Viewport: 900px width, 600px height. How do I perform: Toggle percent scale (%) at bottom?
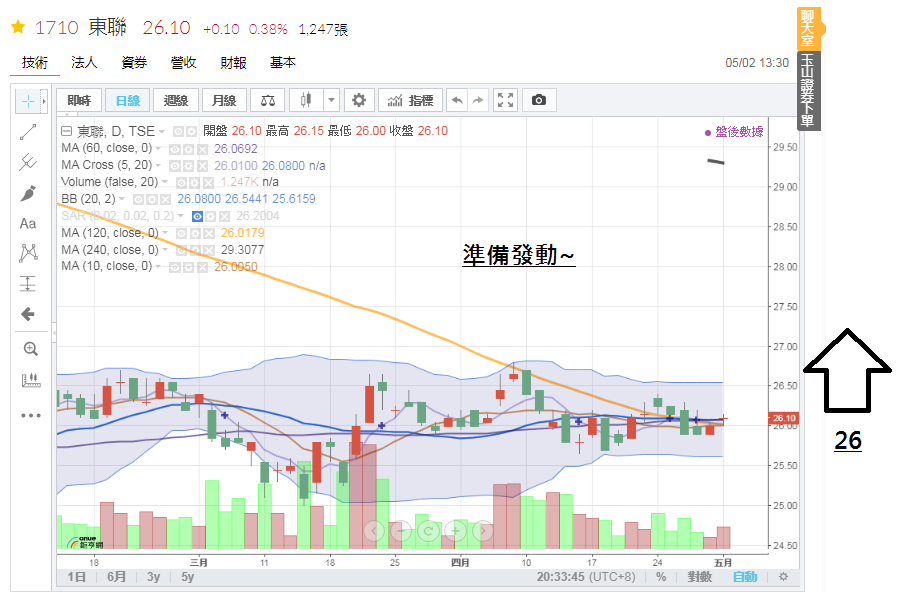(661, 577)
